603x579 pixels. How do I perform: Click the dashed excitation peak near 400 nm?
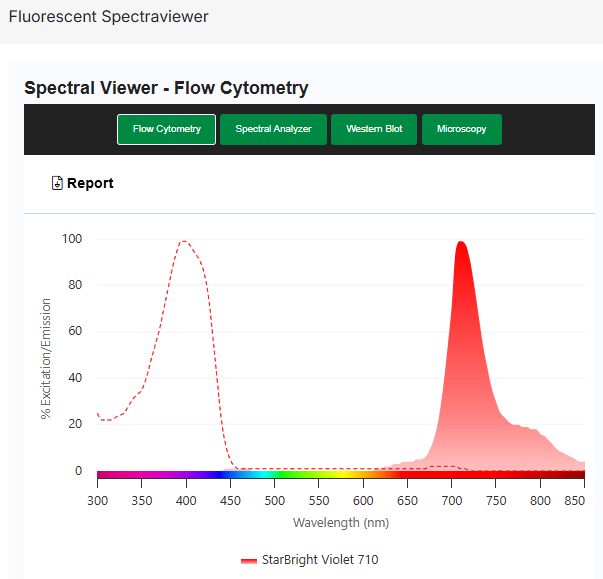[x=184, y=241]
